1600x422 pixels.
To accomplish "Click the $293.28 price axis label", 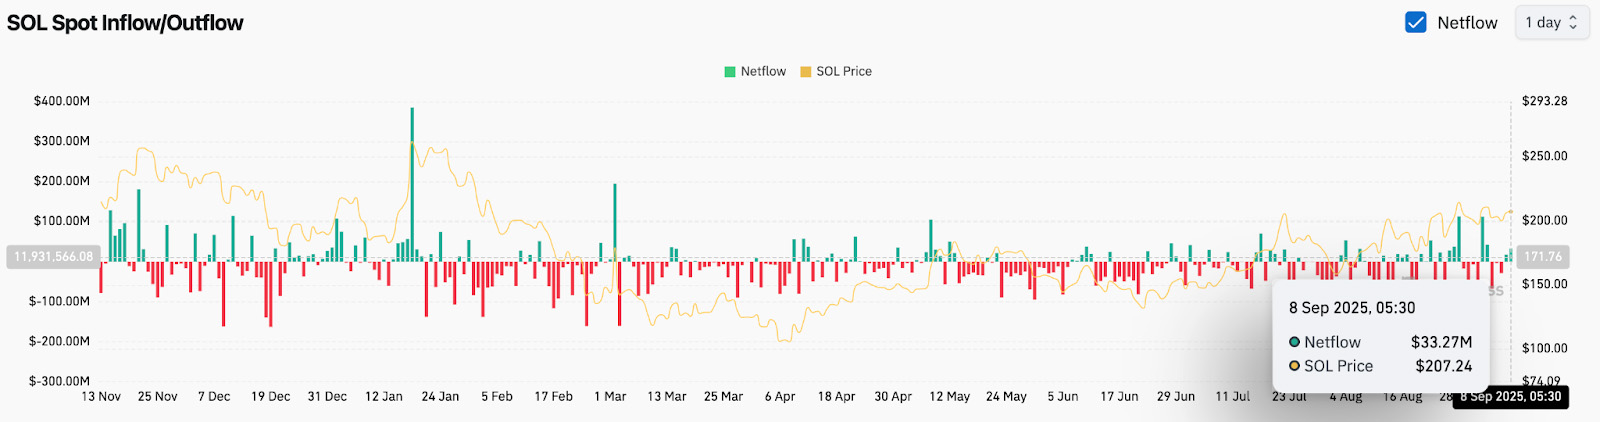I will [x=1545, y=101].
